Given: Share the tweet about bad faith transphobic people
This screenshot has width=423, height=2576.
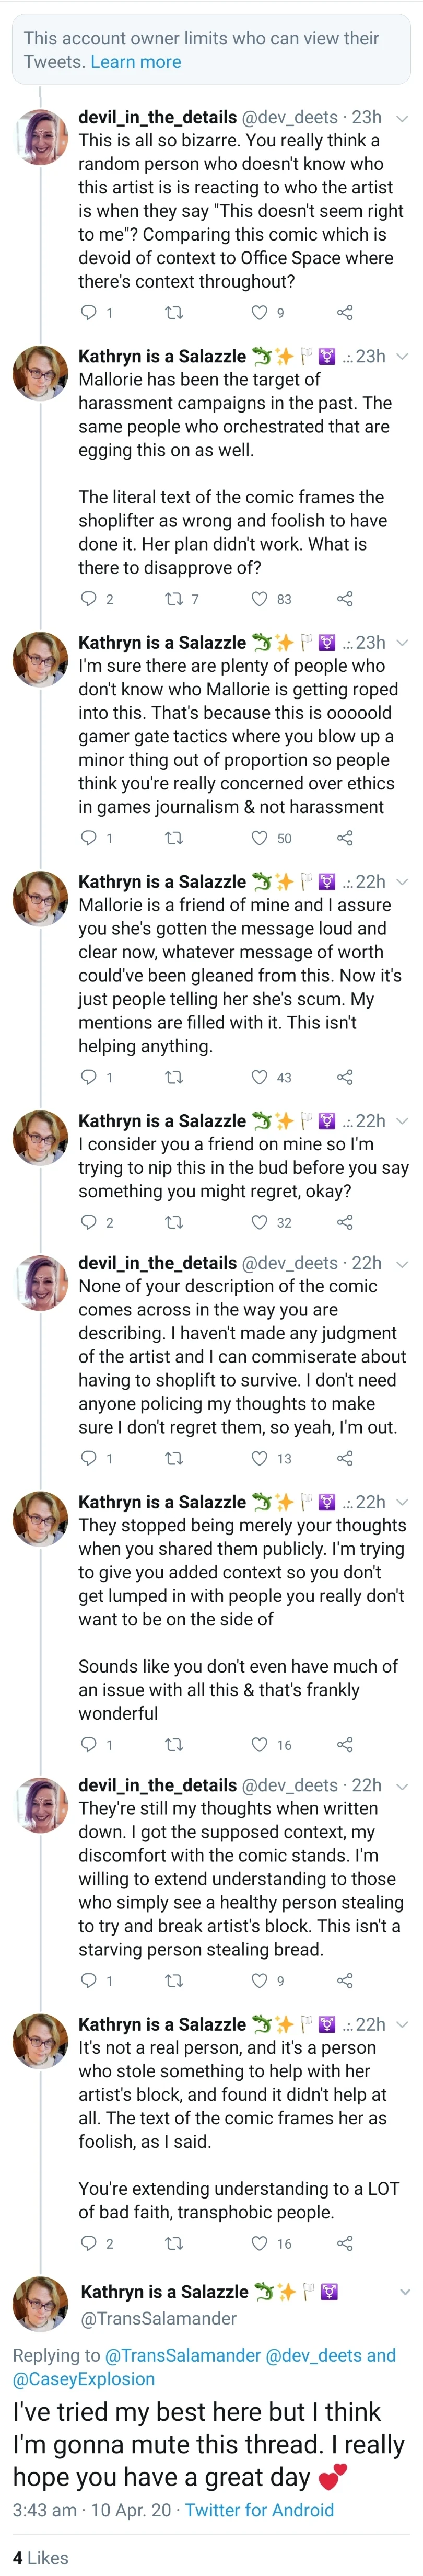Looking at the screenshot, I should (x=345, y=2243).
